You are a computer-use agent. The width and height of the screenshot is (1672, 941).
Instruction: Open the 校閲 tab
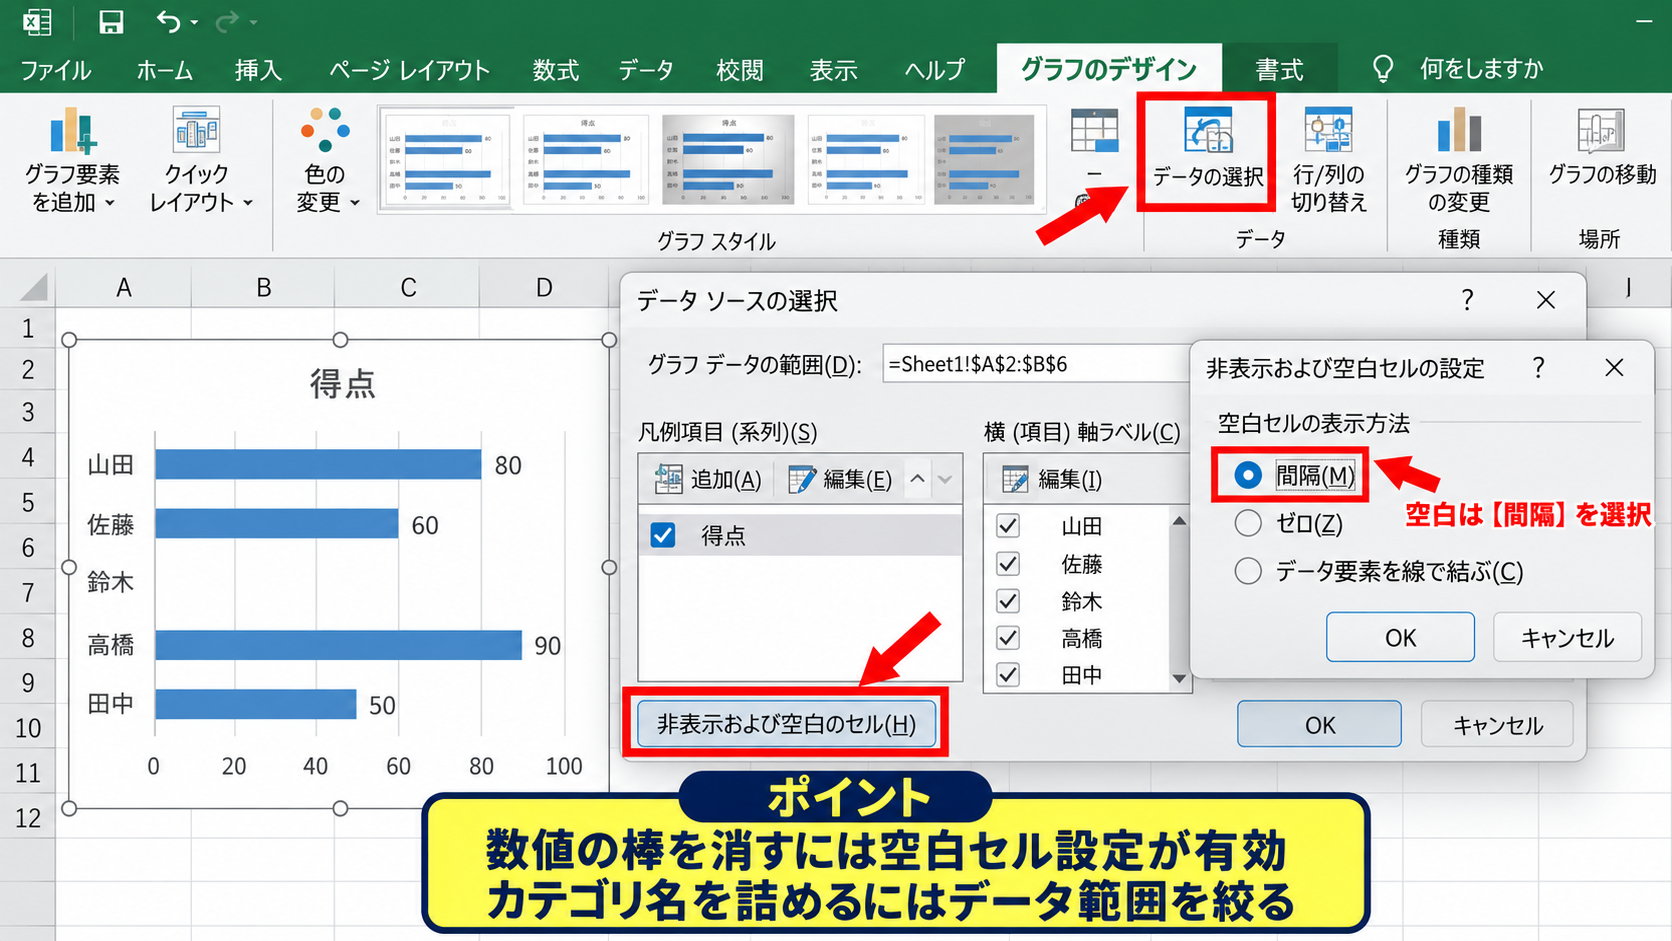coord(740,69)
